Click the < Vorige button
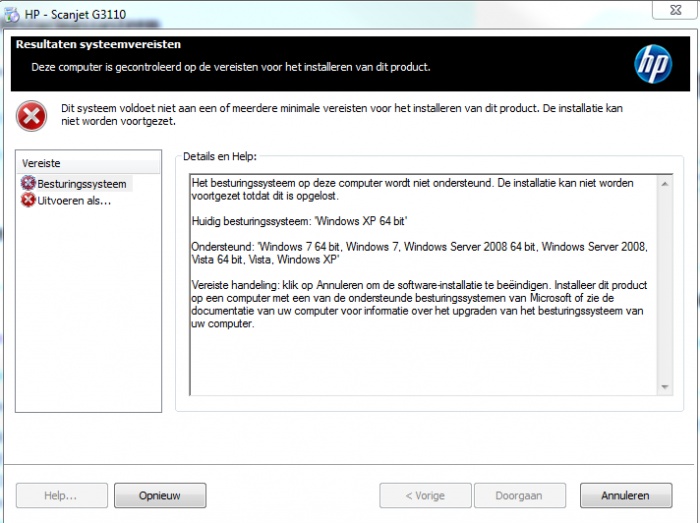700x523 pixels. click(x=425, y=495)
